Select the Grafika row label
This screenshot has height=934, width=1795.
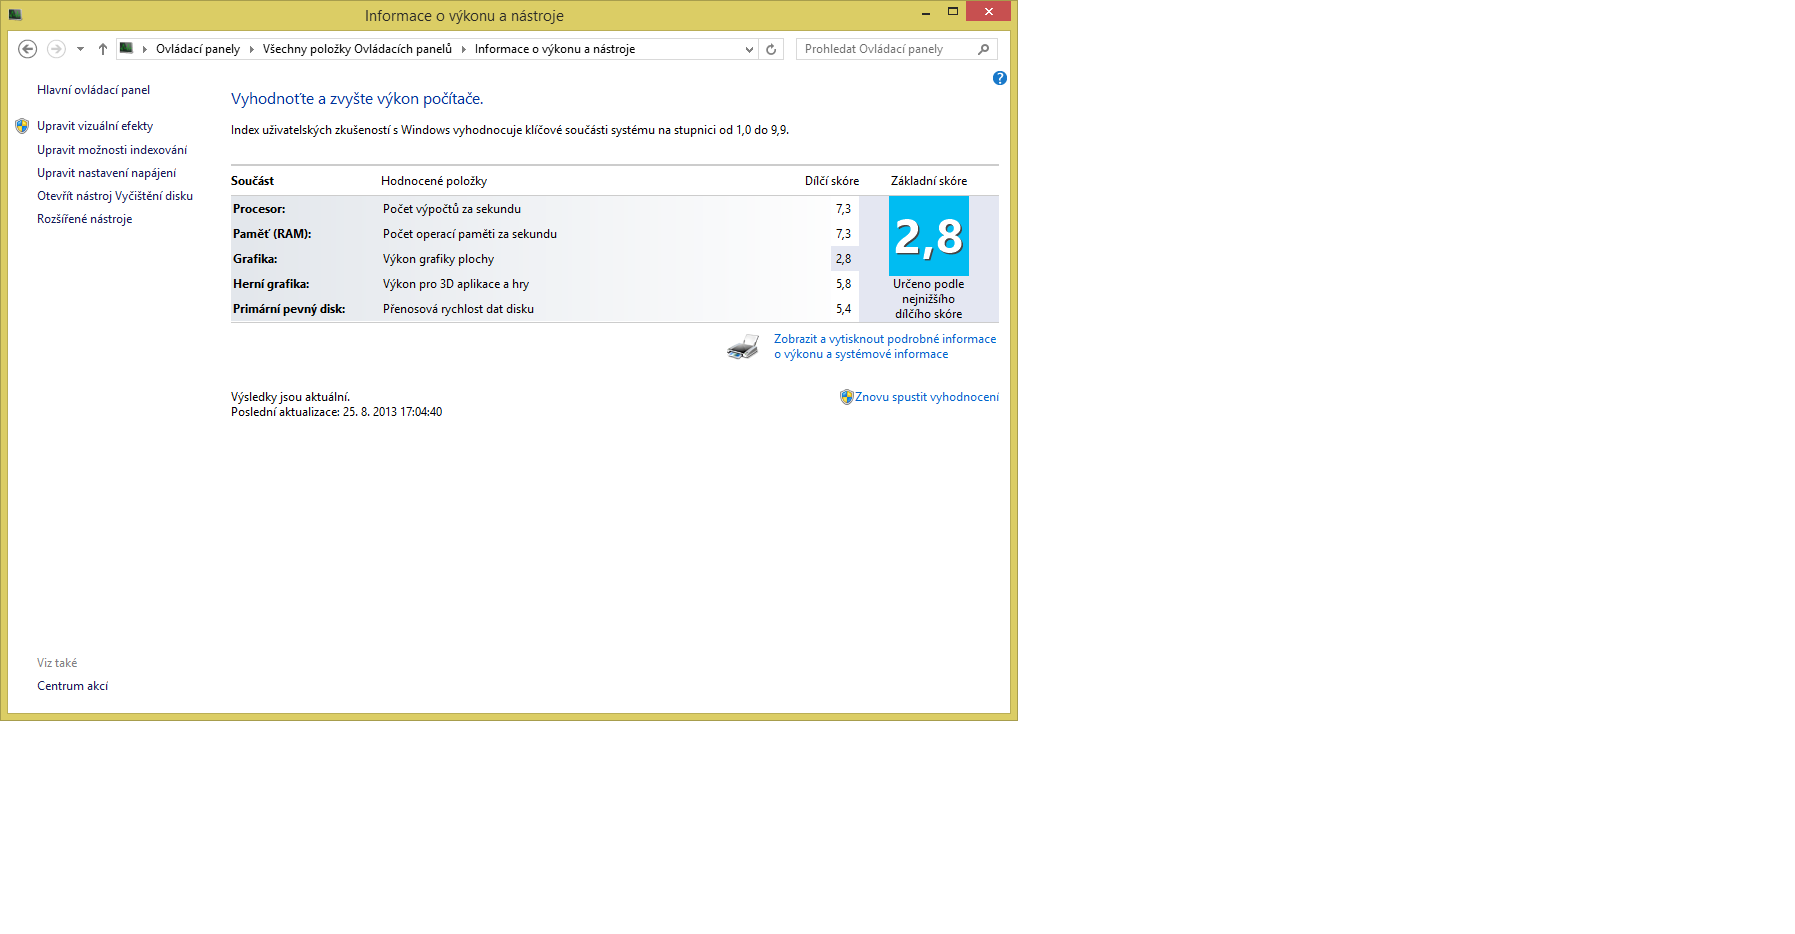[x=255, y=259]
